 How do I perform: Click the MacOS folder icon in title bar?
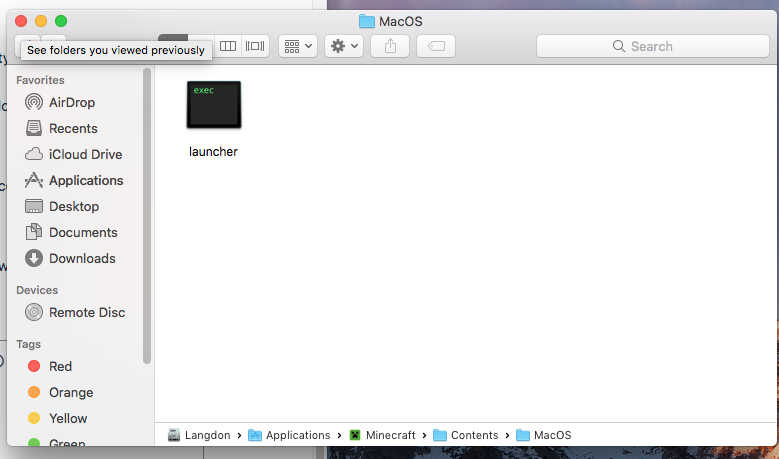pos(367,21)
